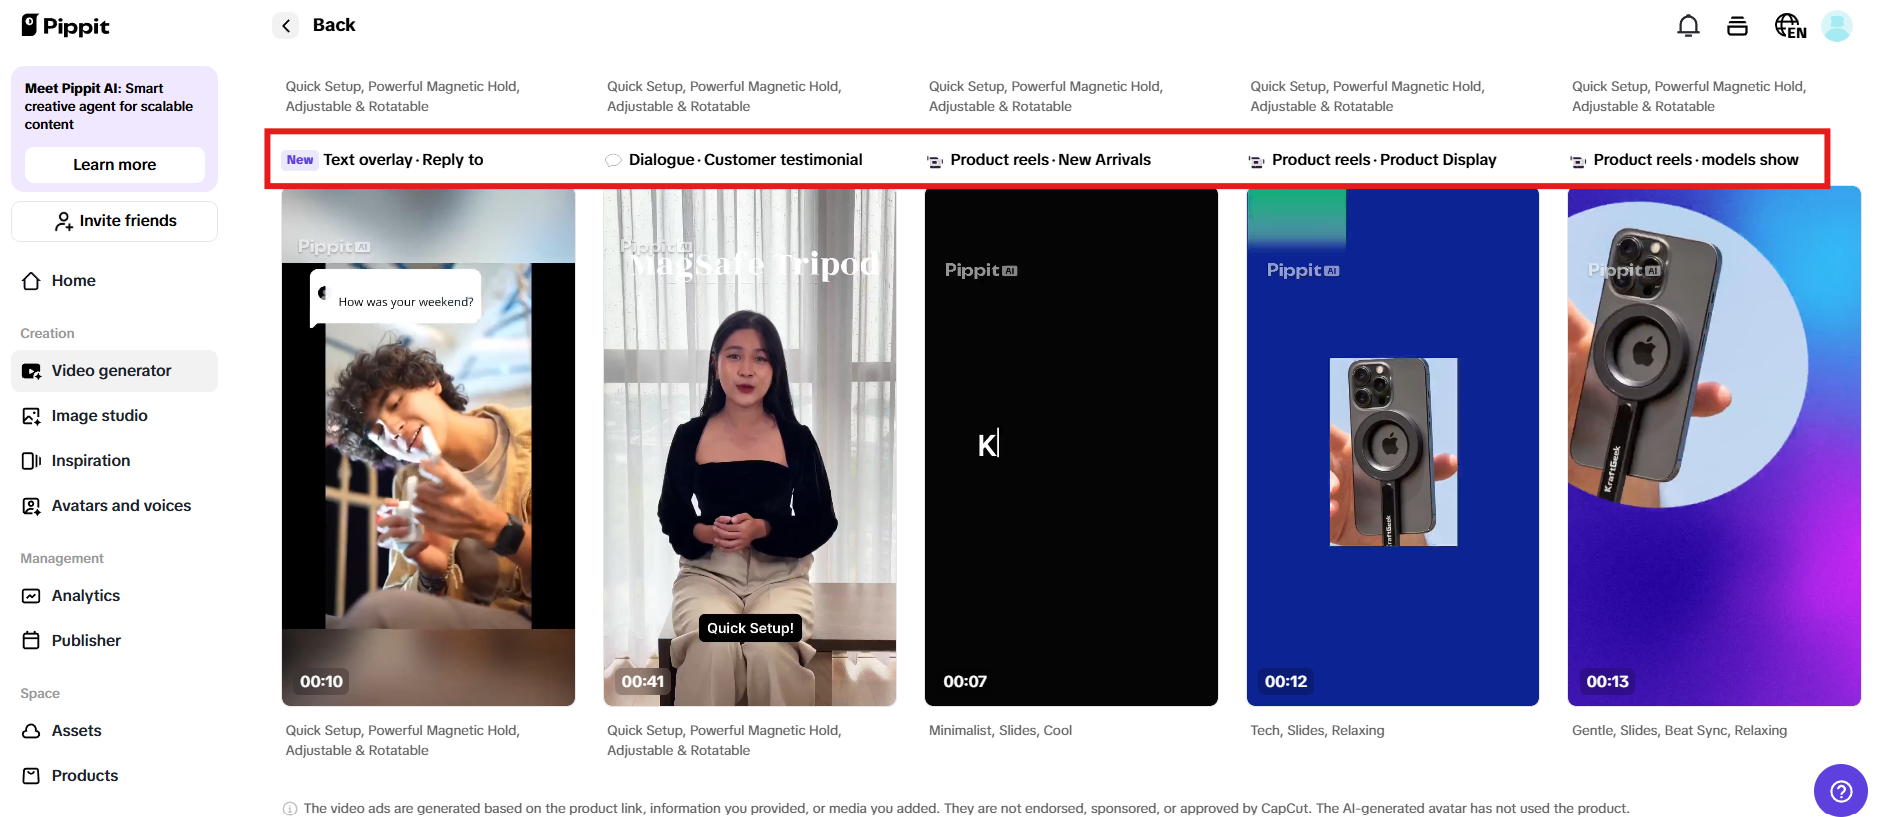Click the Minimalist, Slides, Cool caption
Screen dimensions: 1896x817
tap(1000, 731)
